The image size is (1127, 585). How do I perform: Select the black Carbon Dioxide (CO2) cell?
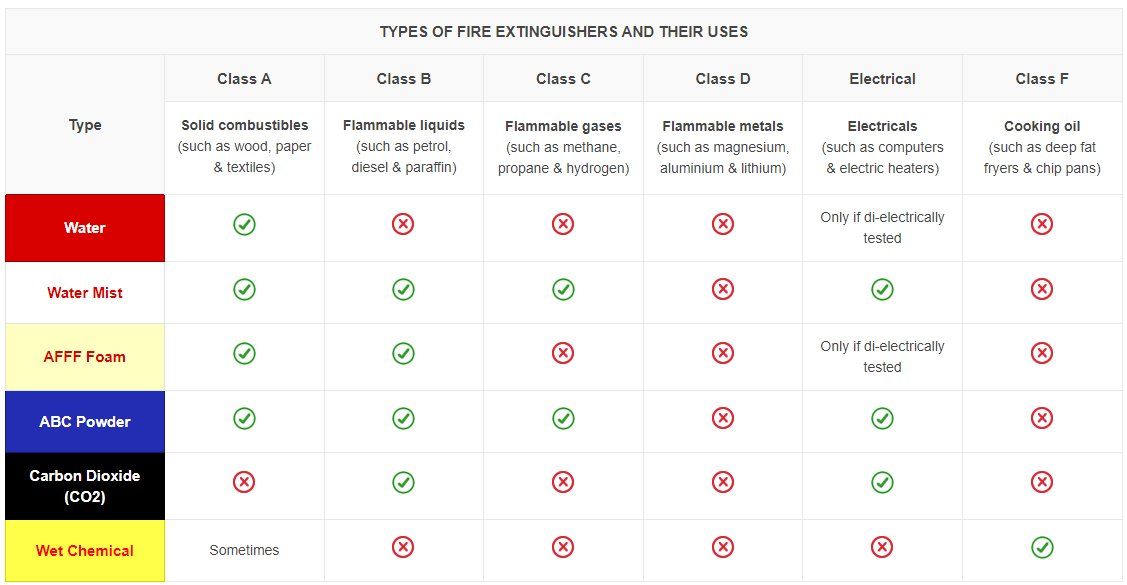click(85, 486)
